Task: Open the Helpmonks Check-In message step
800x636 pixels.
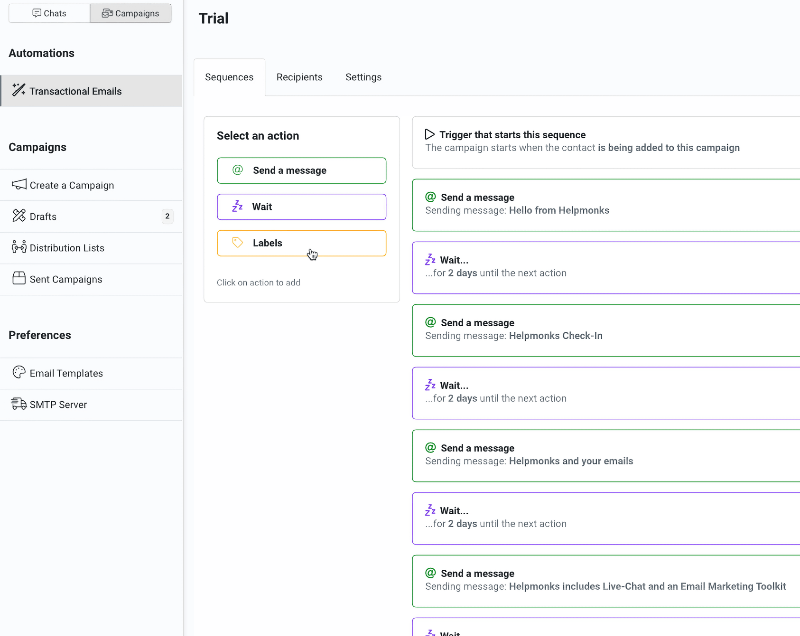Action: 606,330
